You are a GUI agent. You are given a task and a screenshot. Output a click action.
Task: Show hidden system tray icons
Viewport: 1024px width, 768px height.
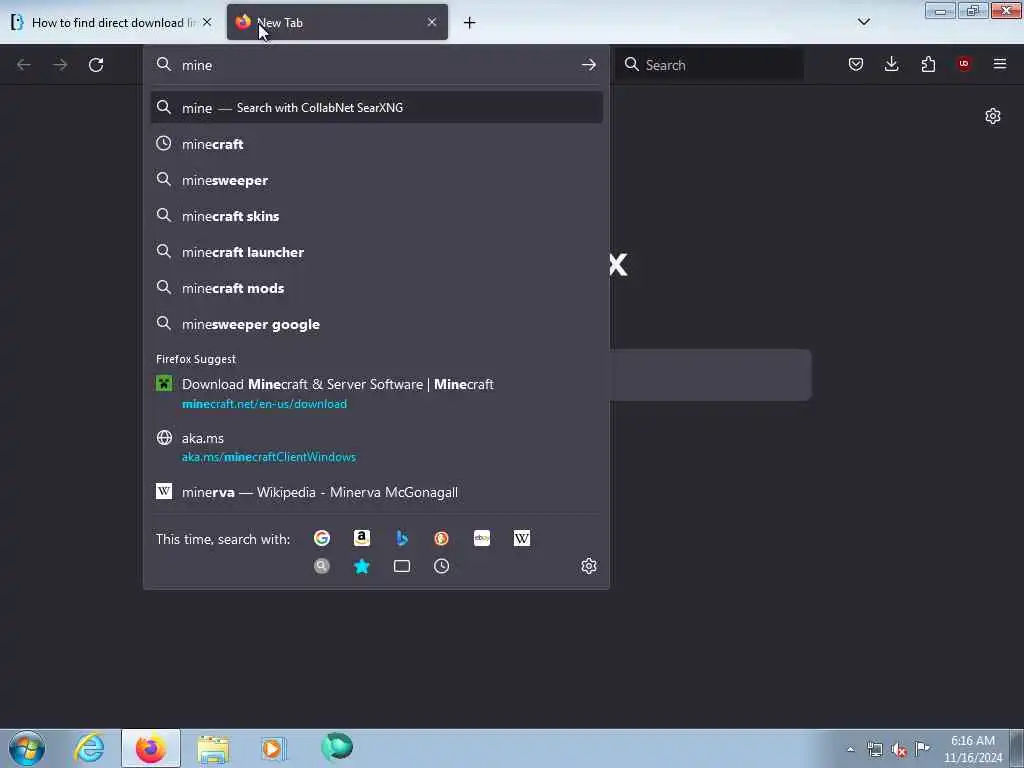point(850,750)
